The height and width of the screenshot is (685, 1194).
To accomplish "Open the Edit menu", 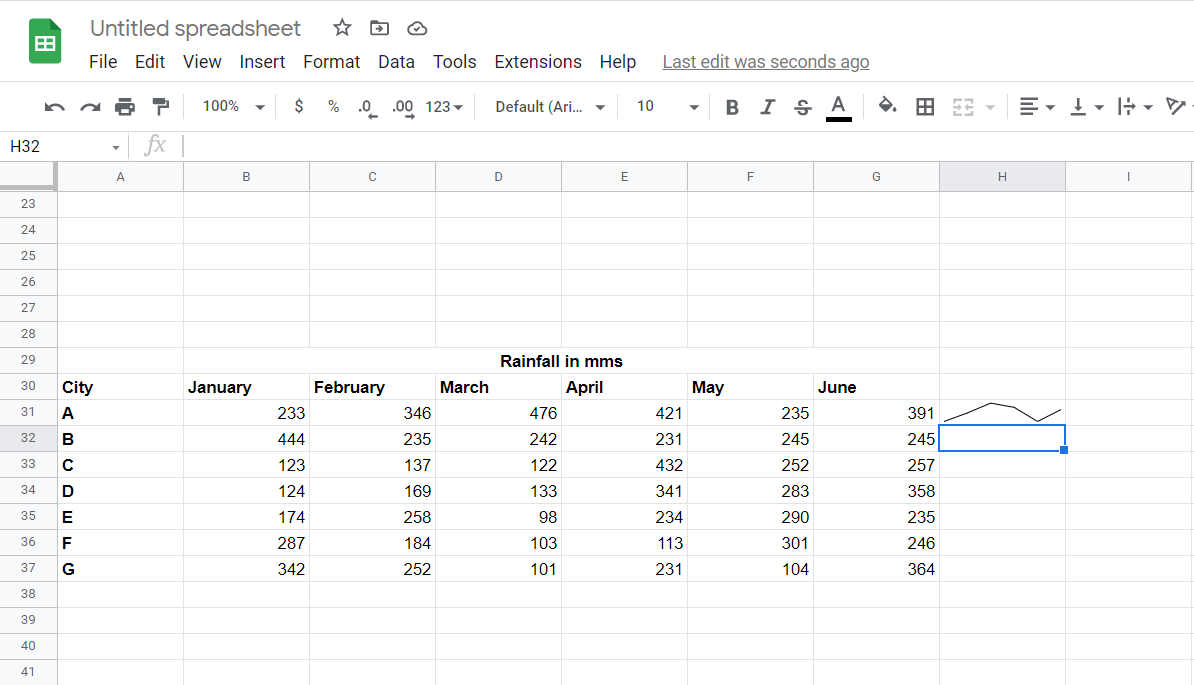I will tap(150, 62).
